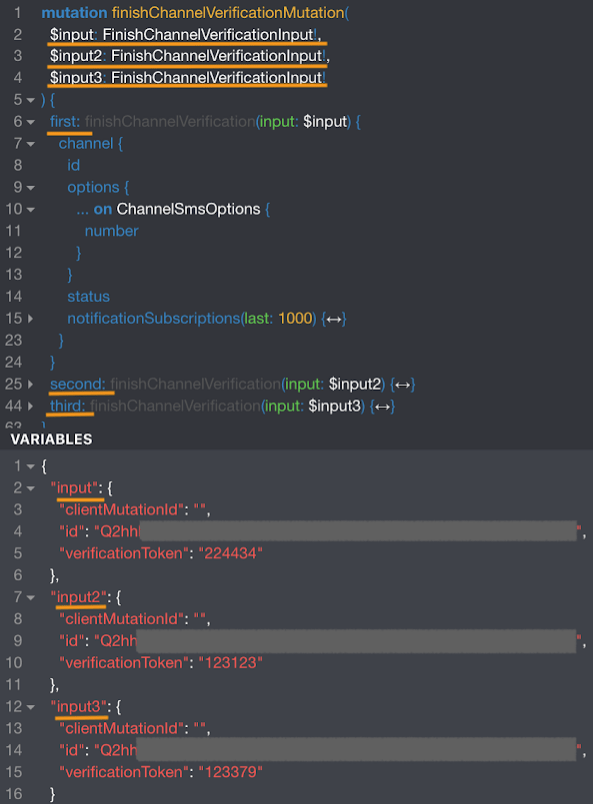Click the "input2" key in variables

[x=79, y=597]
